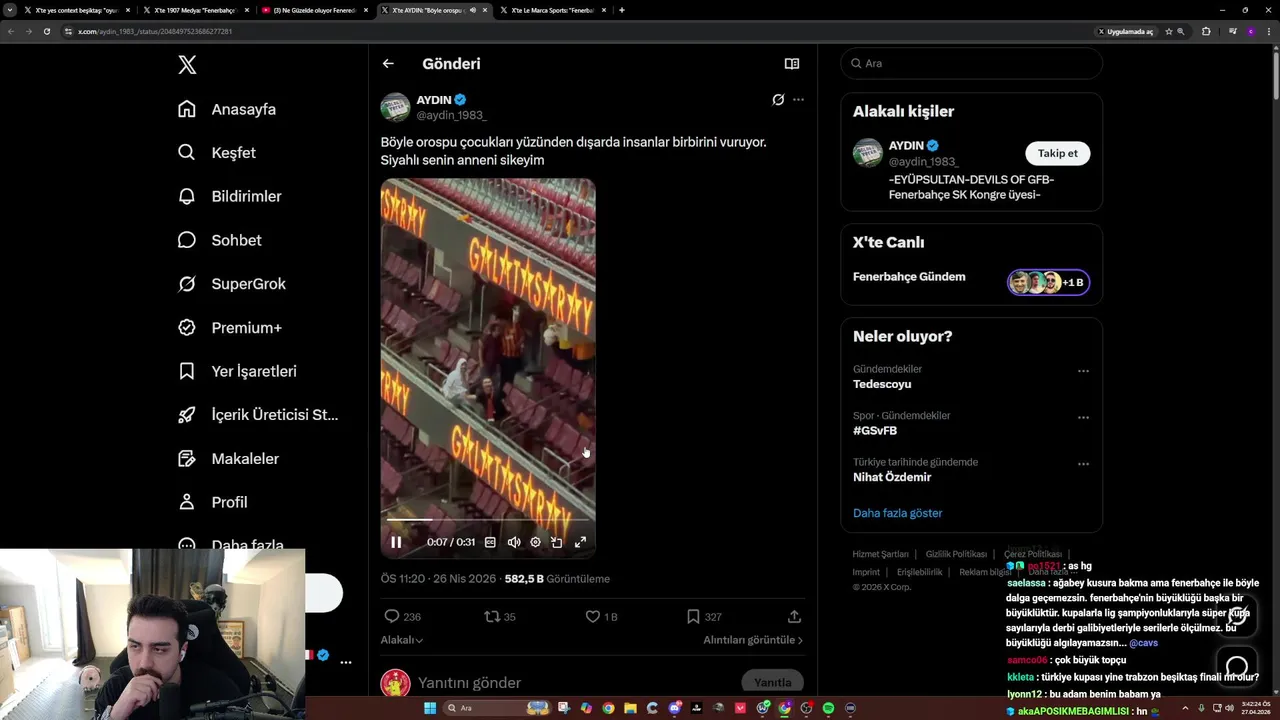This screenshot has height=720, width=1280.
Task: Toggle video captions
Action: click(490, 542)
